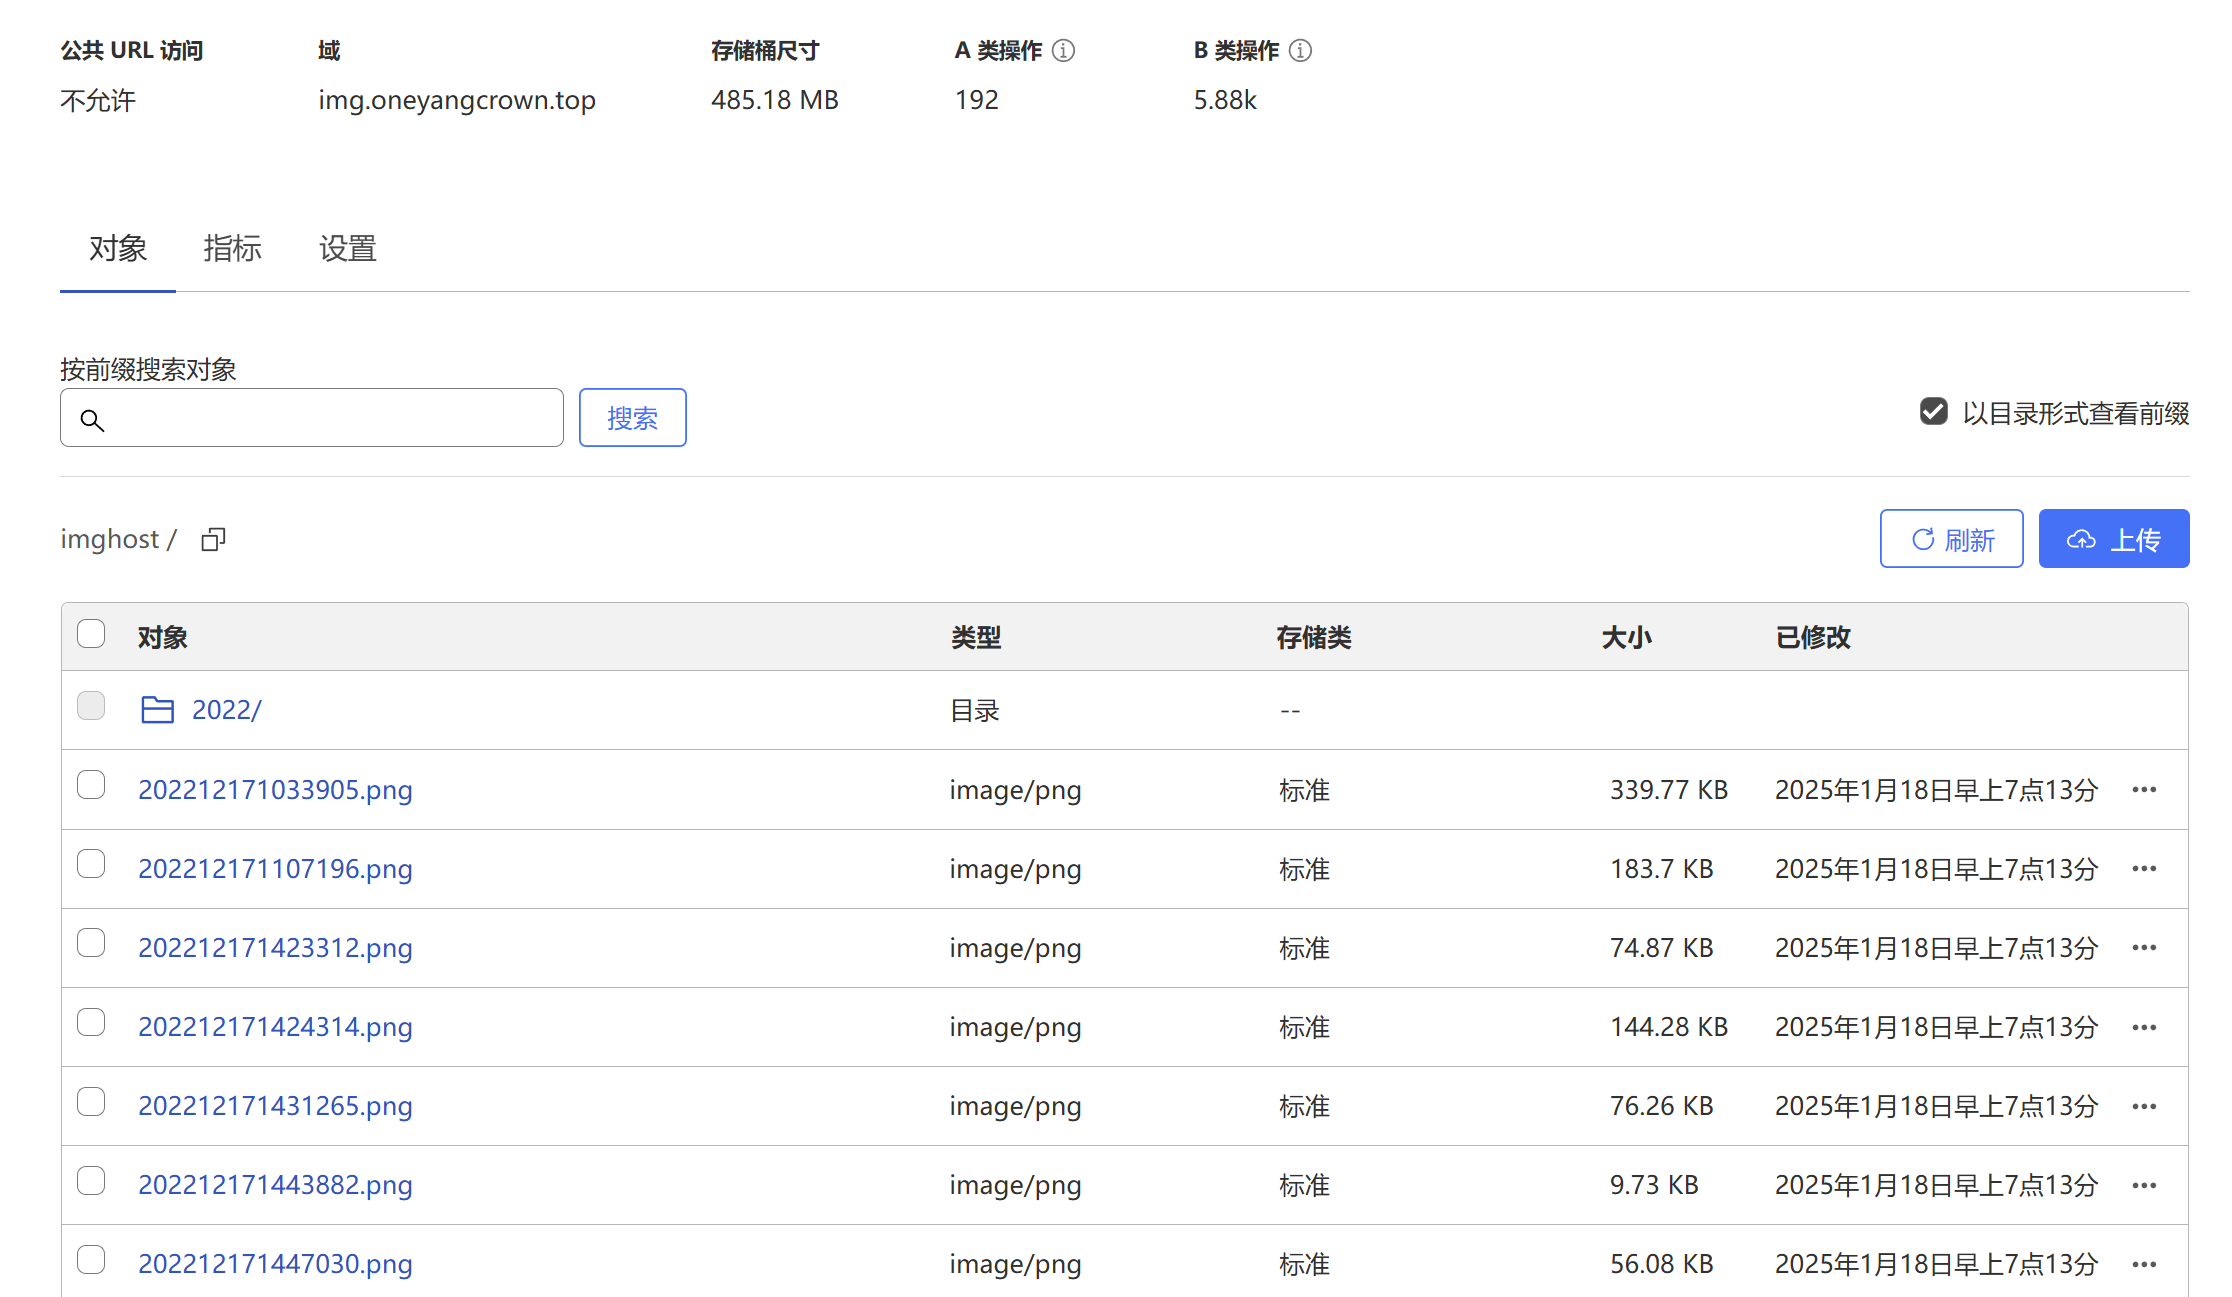
Task: Click the info icon next to A 类操作
Action: [x=1064, y=50]
